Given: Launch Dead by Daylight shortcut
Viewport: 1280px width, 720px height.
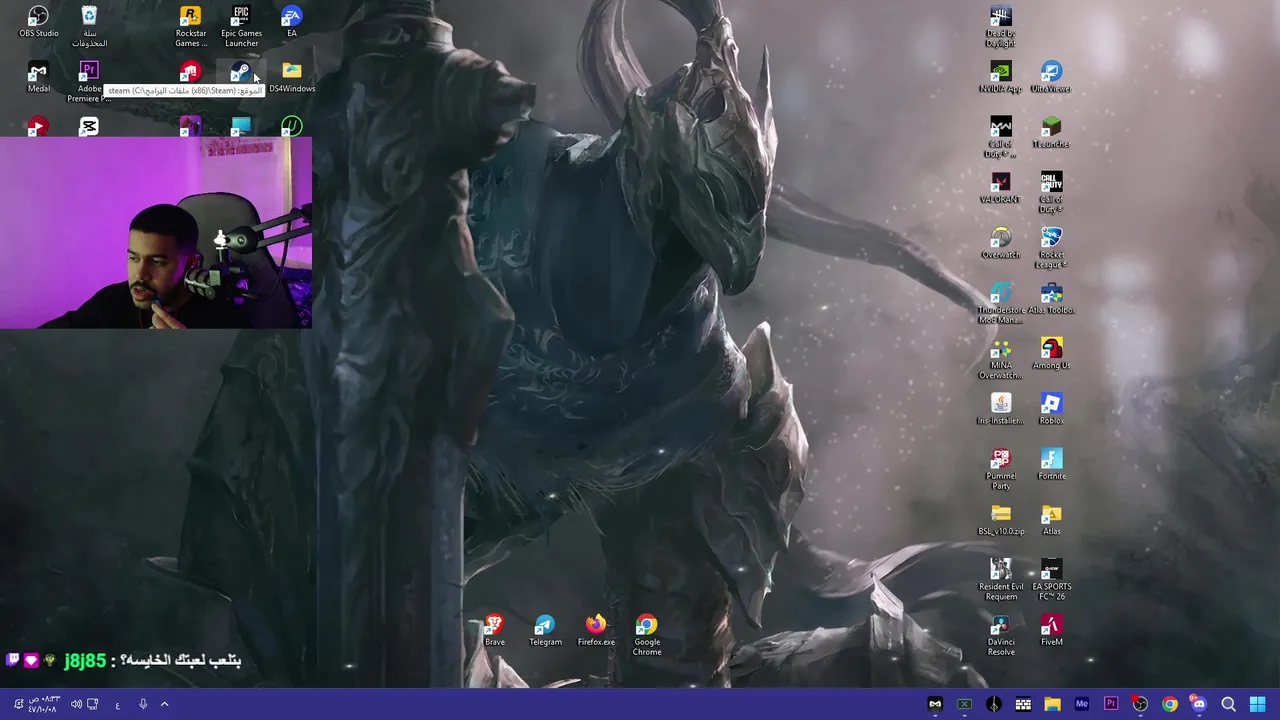Looking at the screenshot, I should (1001, 26).
